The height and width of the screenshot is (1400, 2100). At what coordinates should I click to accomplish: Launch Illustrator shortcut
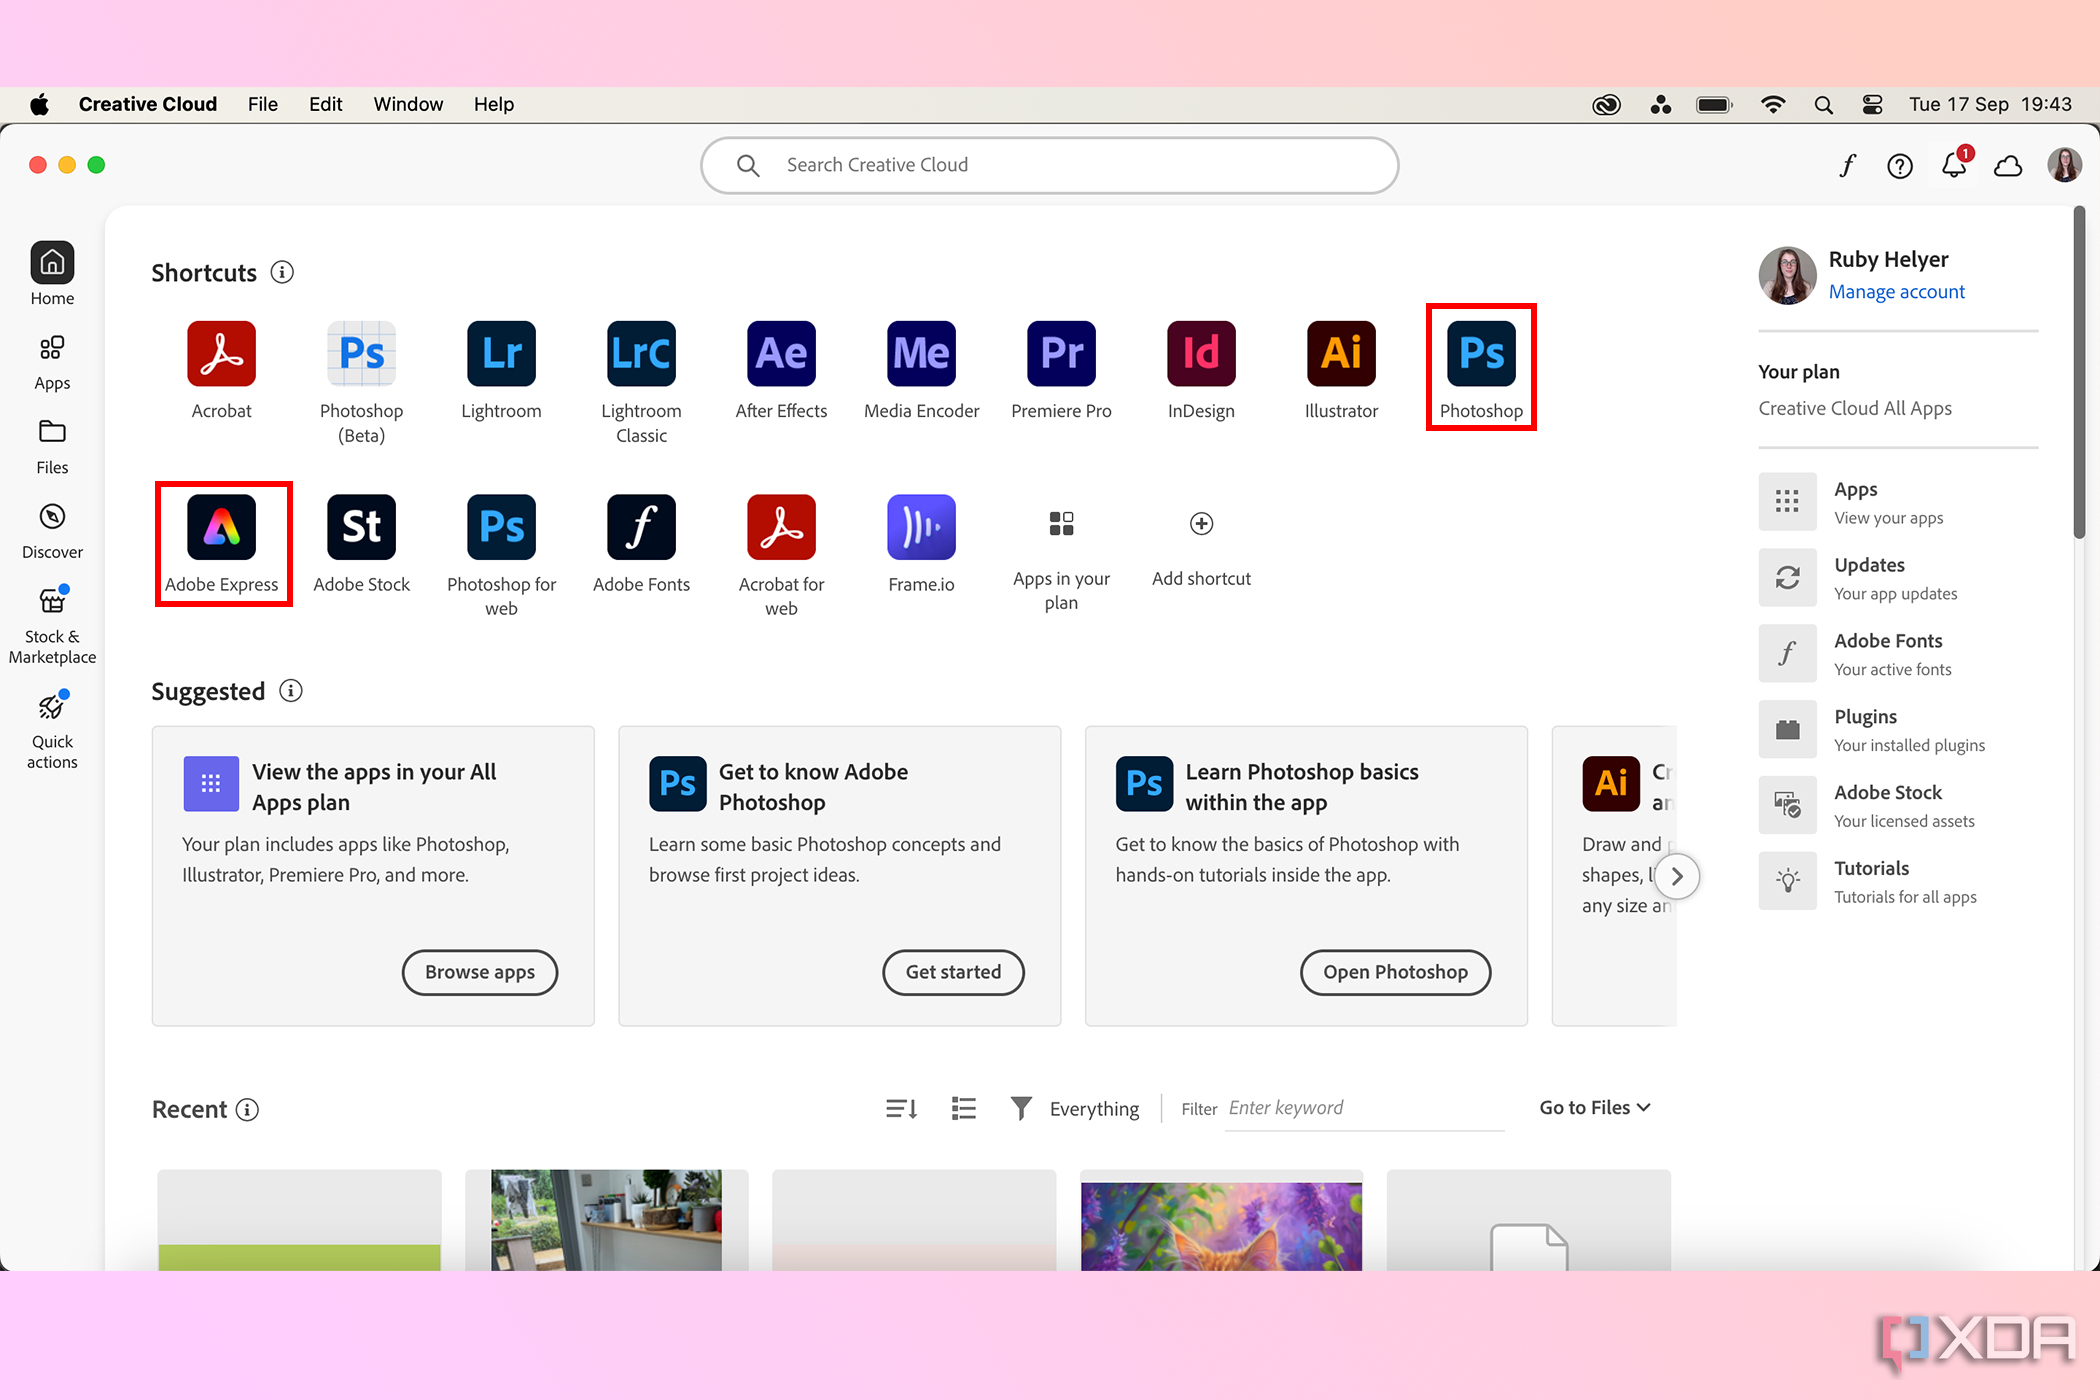click(1341, 354)
